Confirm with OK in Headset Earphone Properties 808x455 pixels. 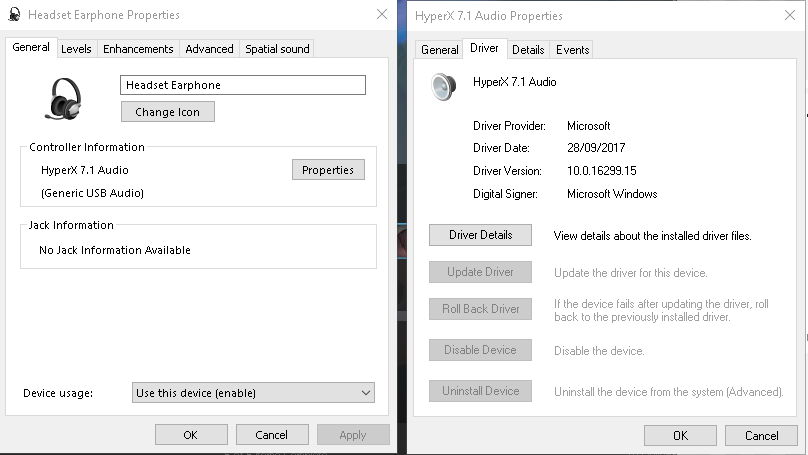191,435
